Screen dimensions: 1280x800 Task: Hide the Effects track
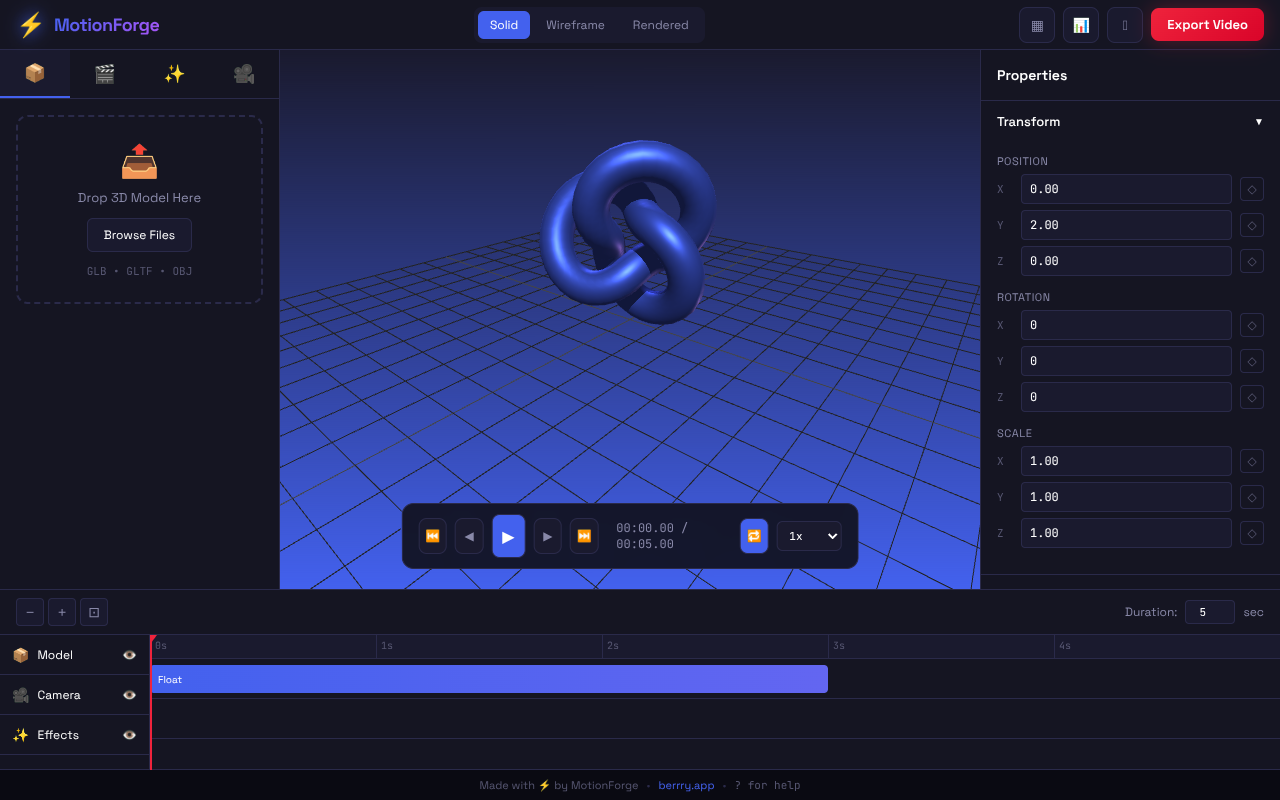pos(129,735)
